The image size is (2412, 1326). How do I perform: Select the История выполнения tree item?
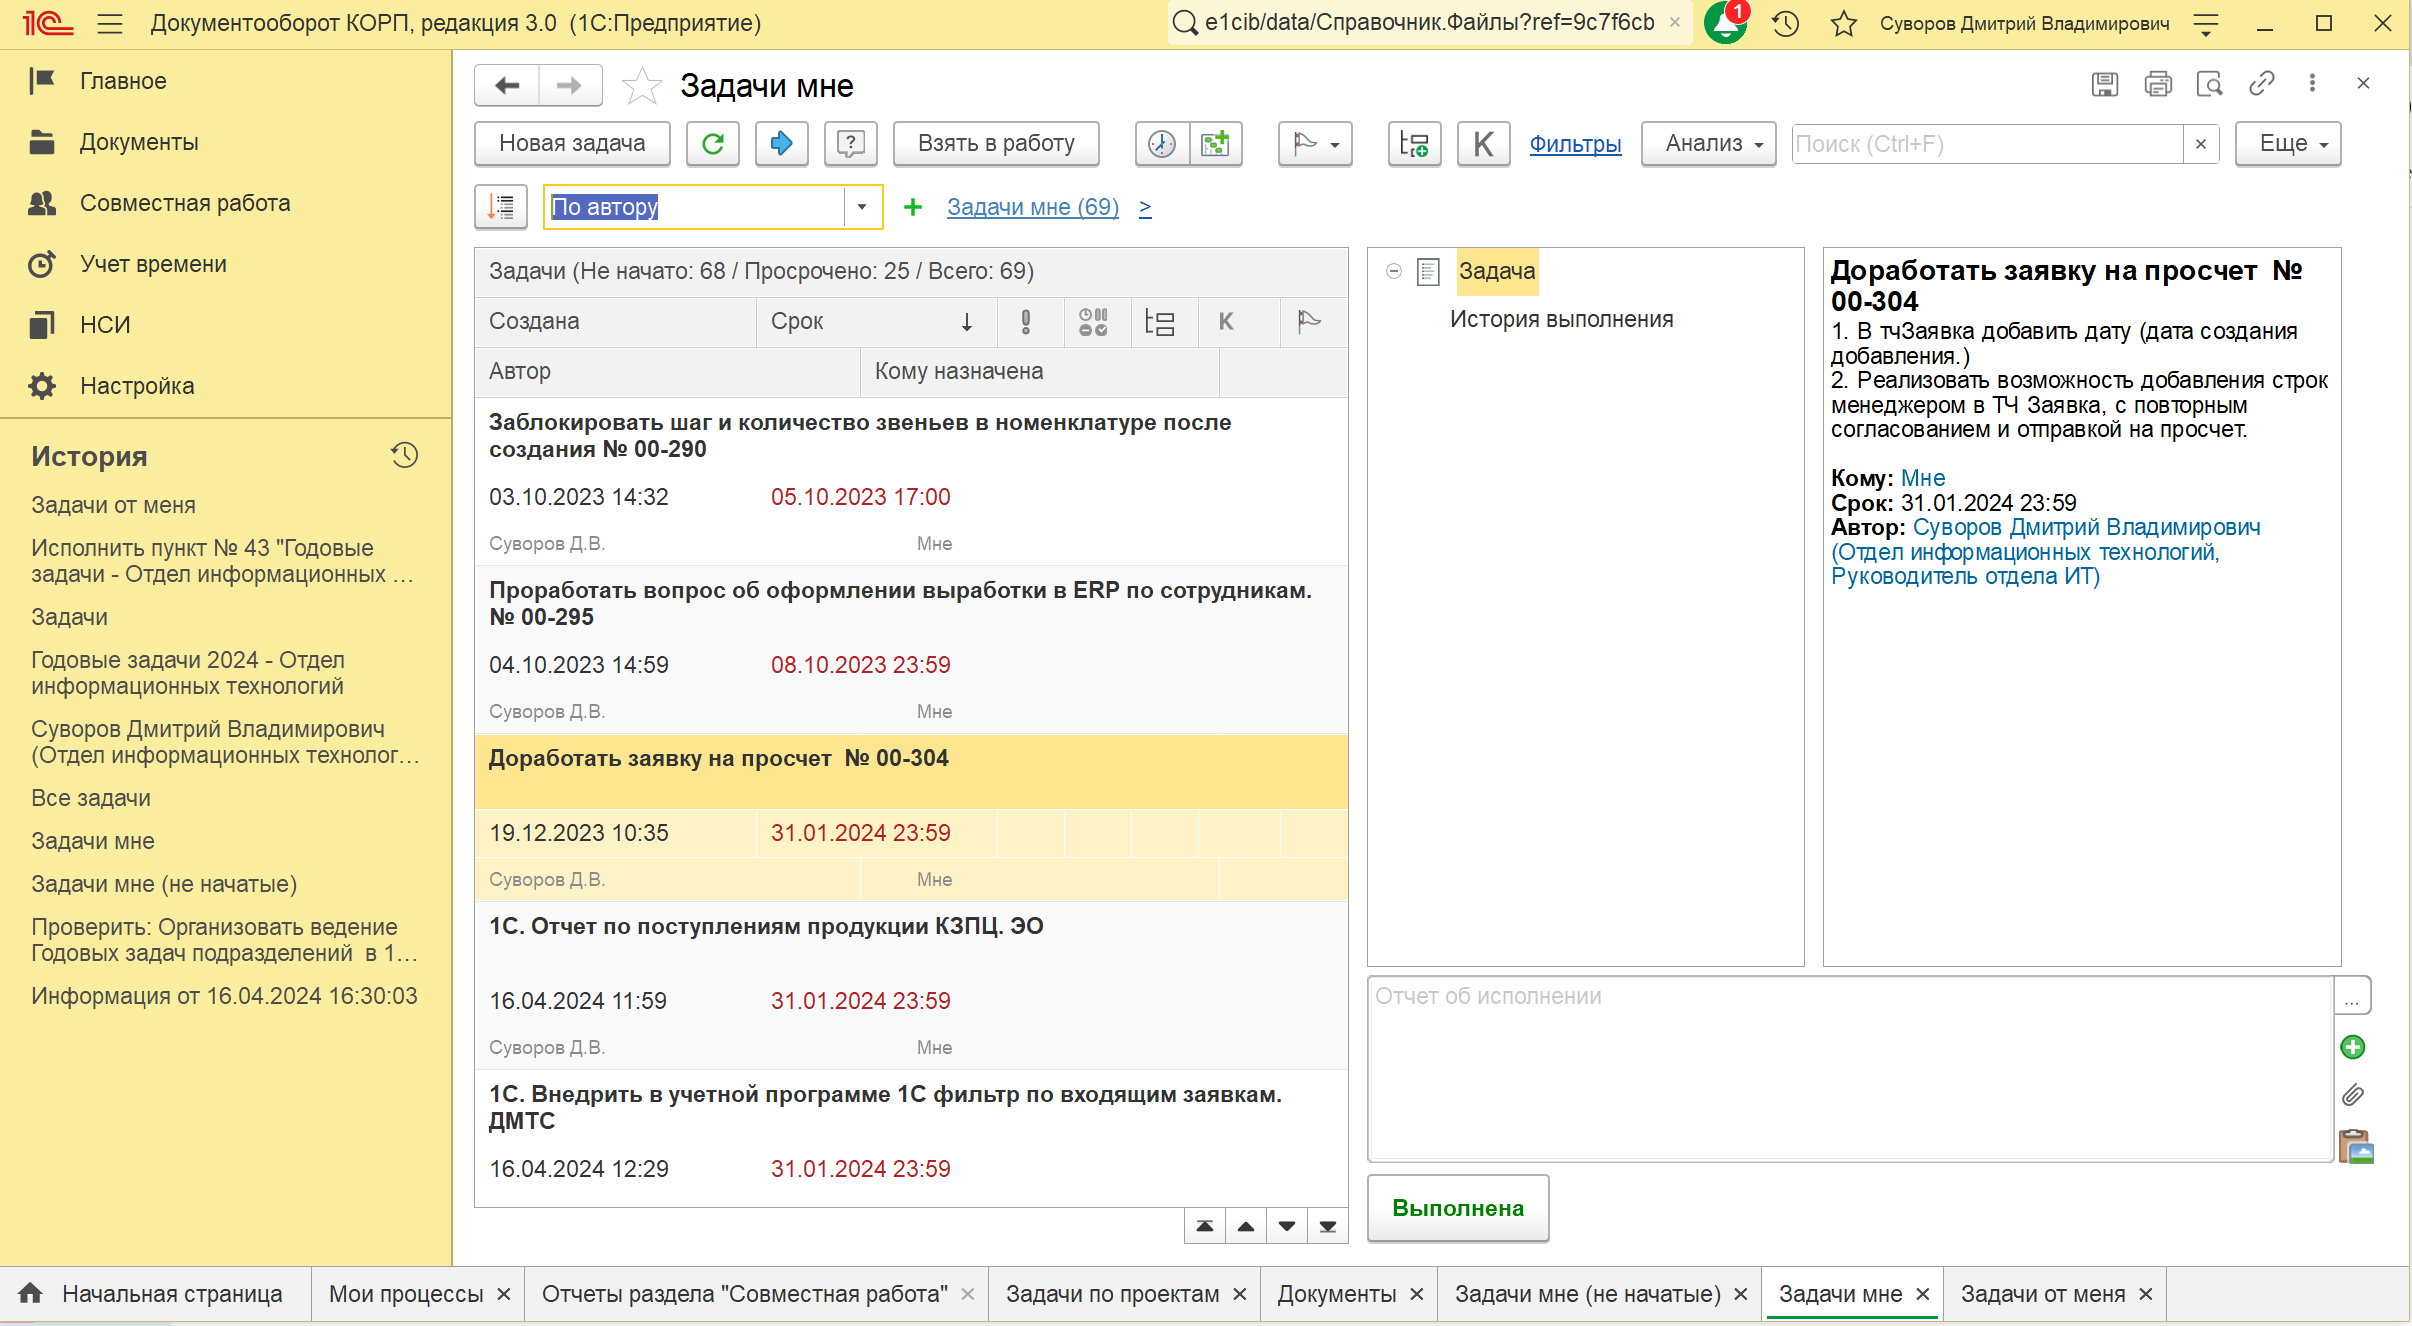[x=1561, y=319]
